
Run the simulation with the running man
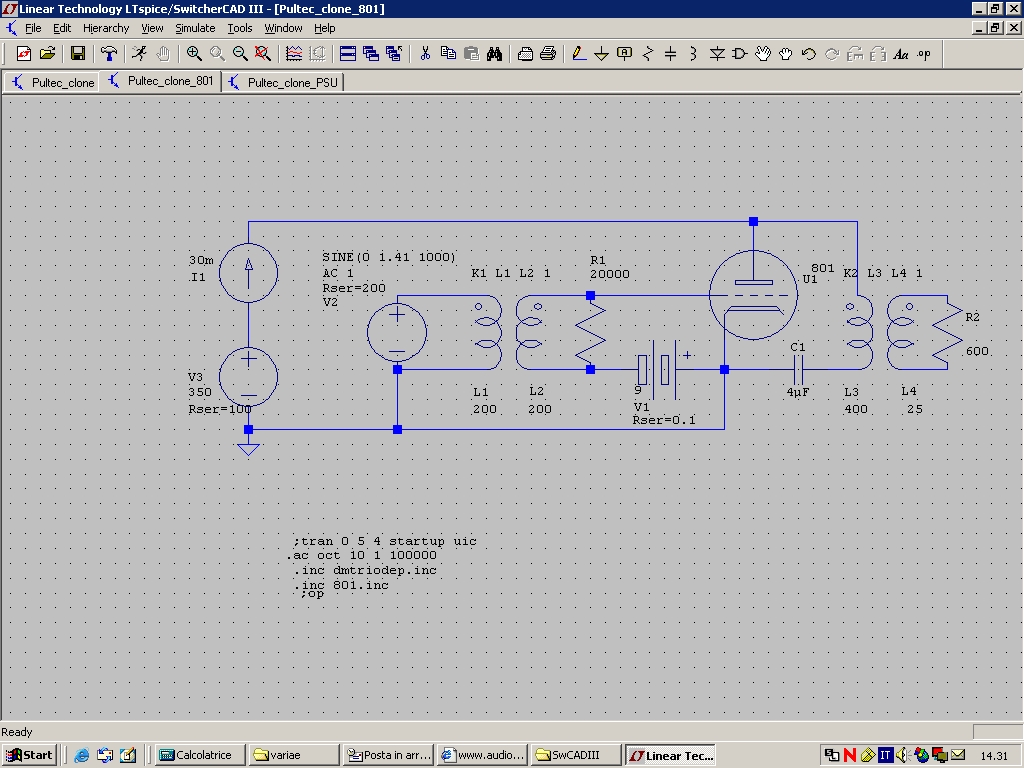(139, 54)
